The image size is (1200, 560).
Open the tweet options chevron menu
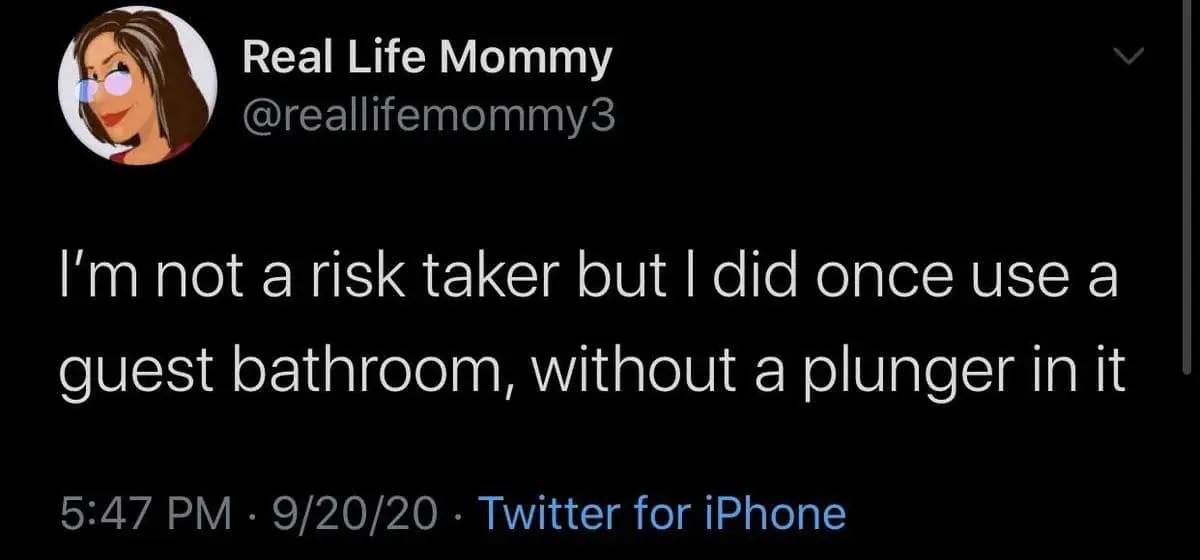1129,61
